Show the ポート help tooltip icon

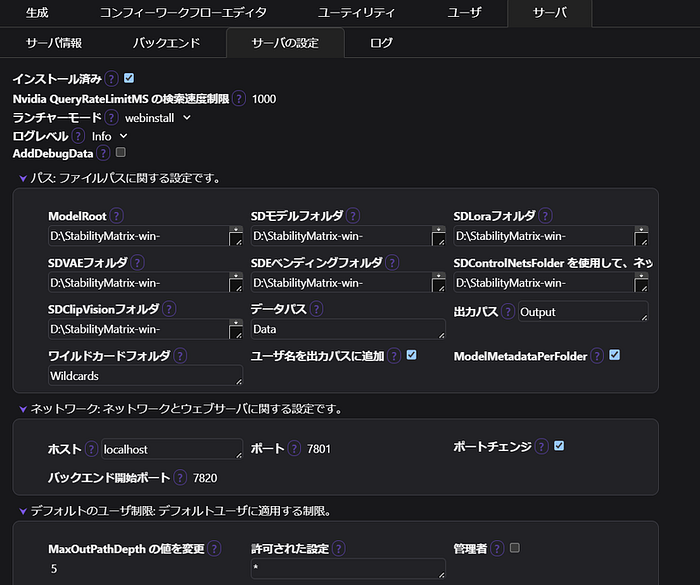point(294,448)
